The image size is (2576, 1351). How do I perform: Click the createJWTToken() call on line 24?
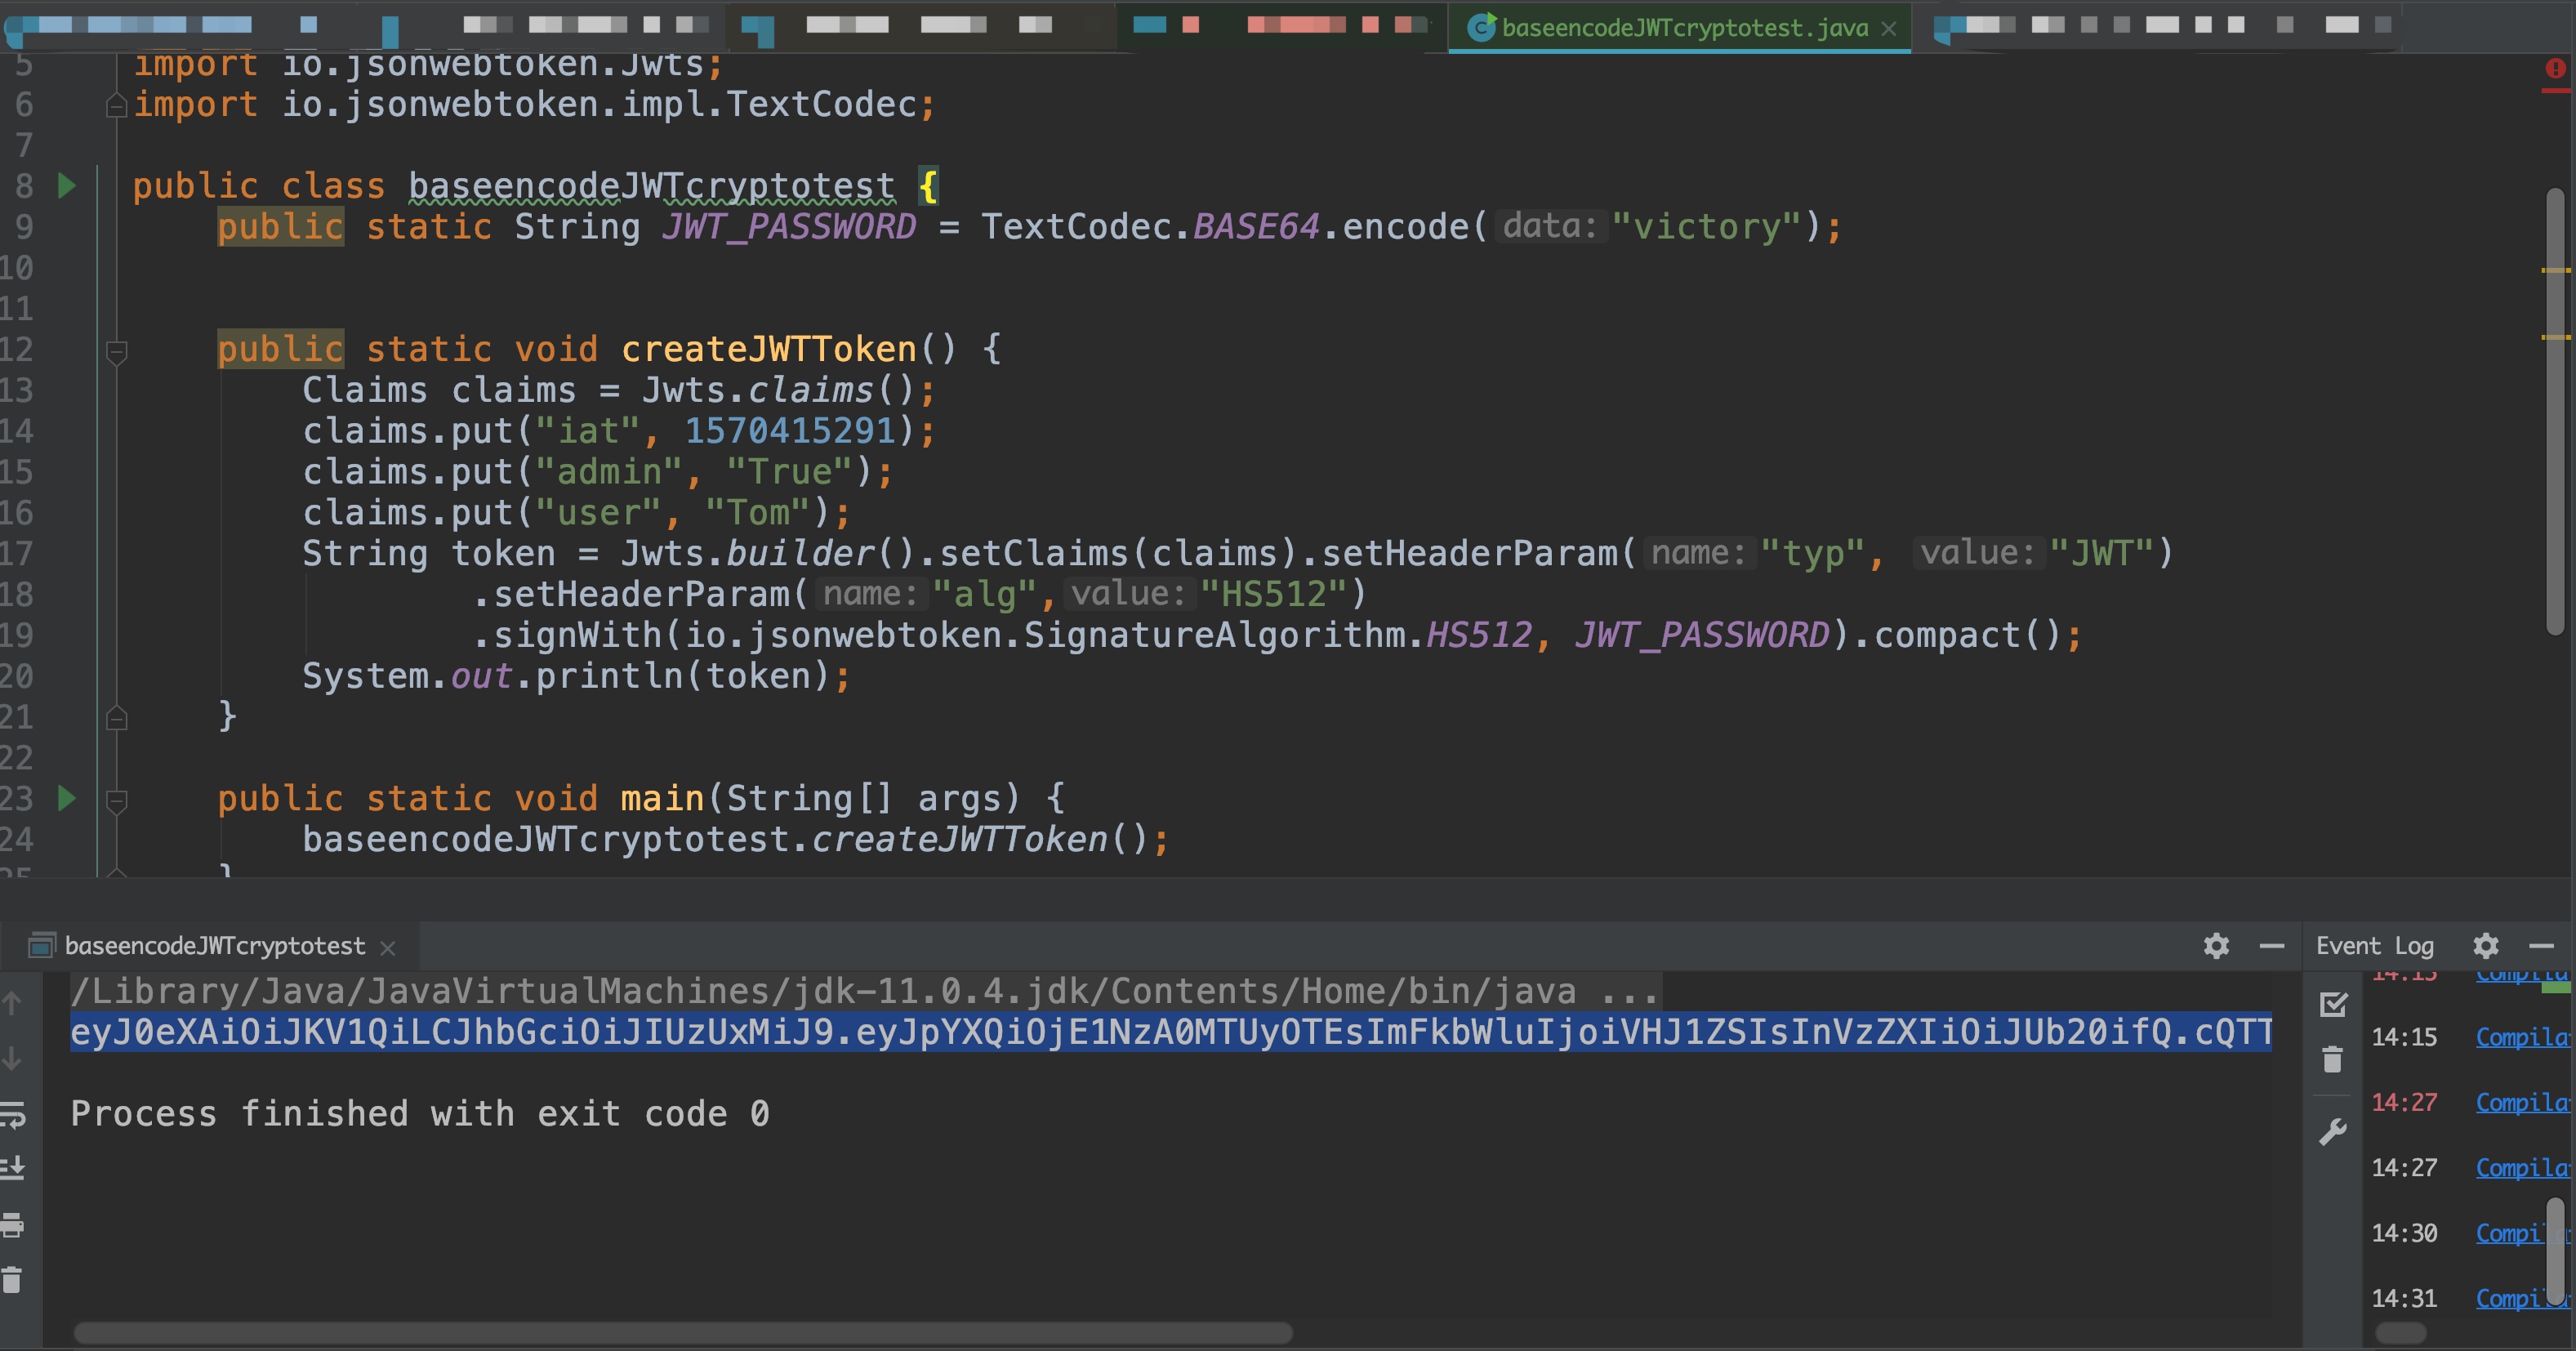(x=979, y=839)
